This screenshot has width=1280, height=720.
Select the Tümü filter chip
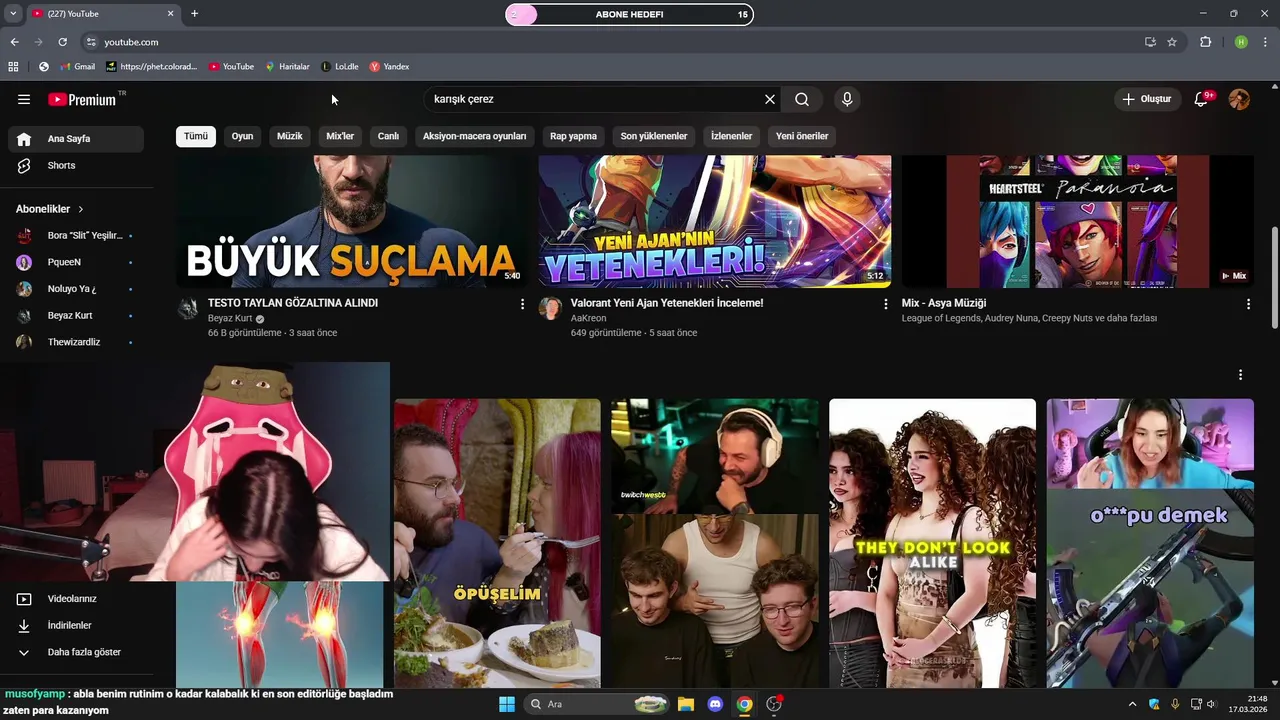(x=196, y=136)
